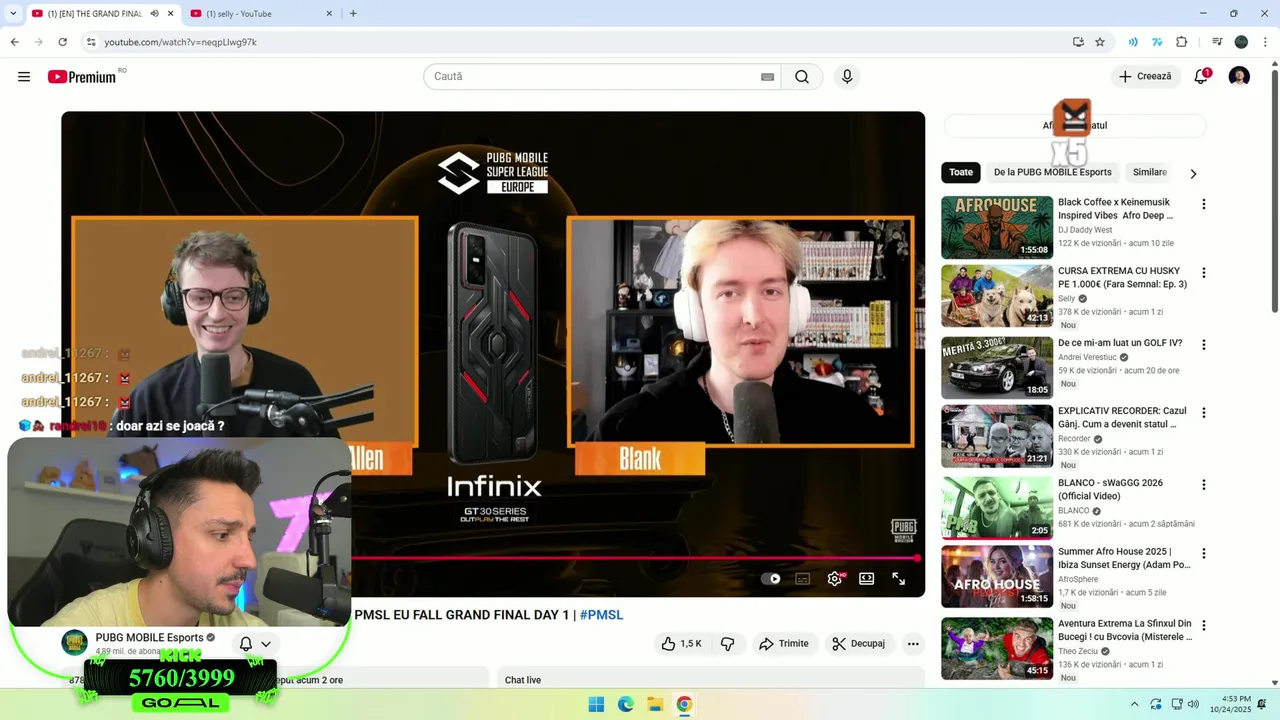
Task: Mute the first tab's audio
Action: [154, 14]
